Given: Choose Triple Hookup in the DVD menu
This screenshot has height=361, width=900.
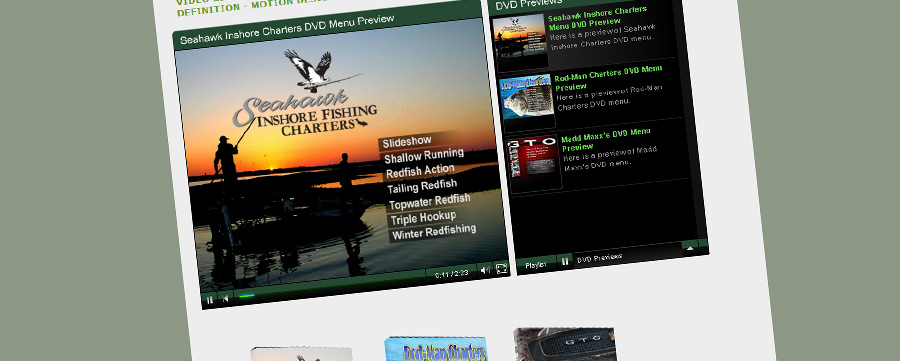Looking at the screenshot, I should (423, 218).
